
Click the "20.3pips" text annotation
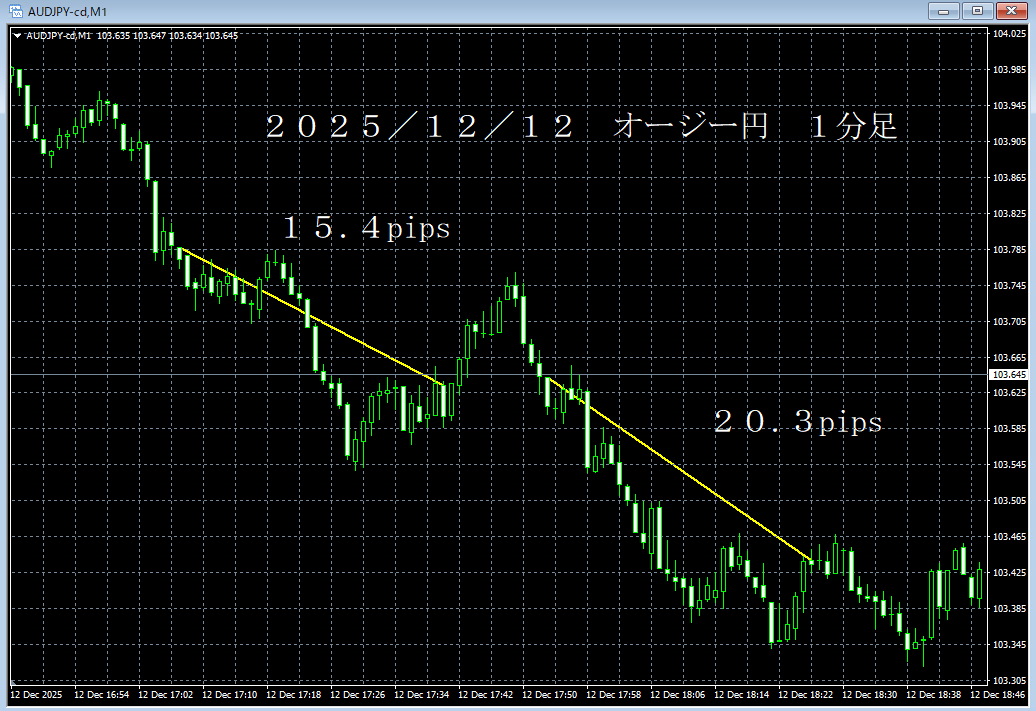(798, 422)
